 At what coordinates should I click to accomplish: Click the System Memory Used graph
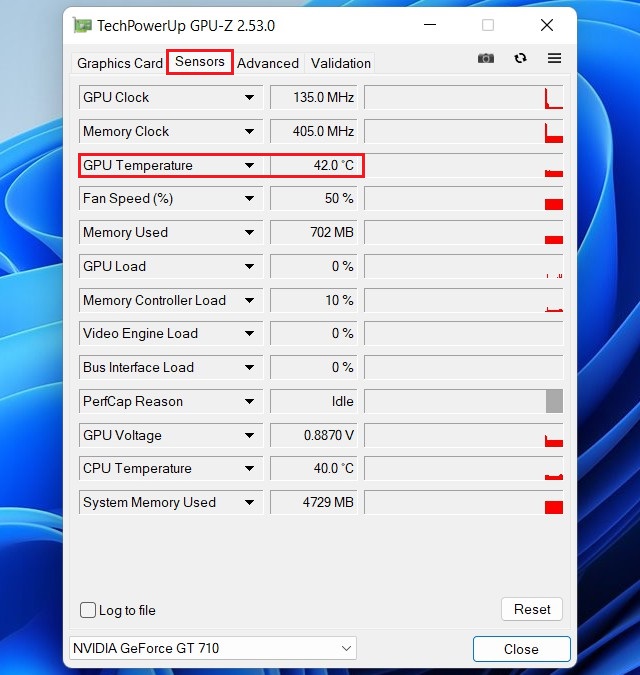click(464, 502)
